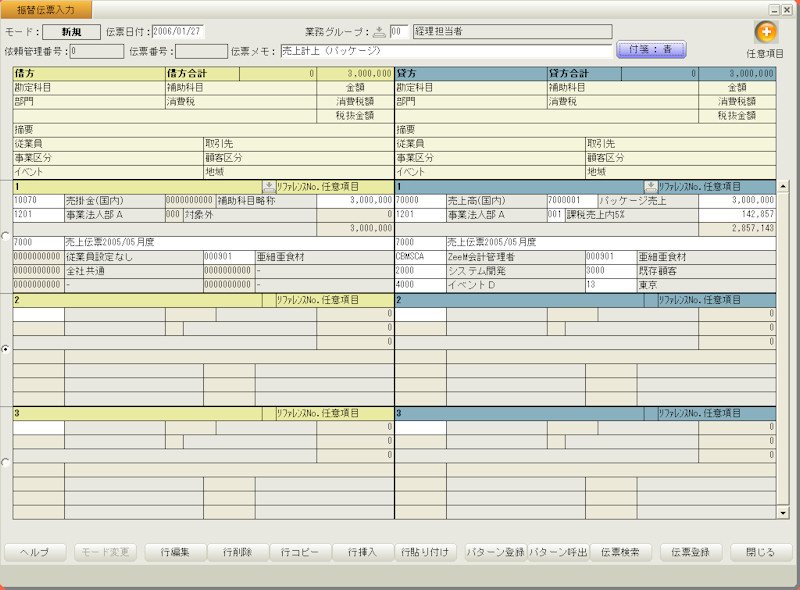Image resolution: width=800 pixels, height=590 pixels.
Task: Minimize the voucher entry window
Action: pyautogui.click(x=775, y=10)
